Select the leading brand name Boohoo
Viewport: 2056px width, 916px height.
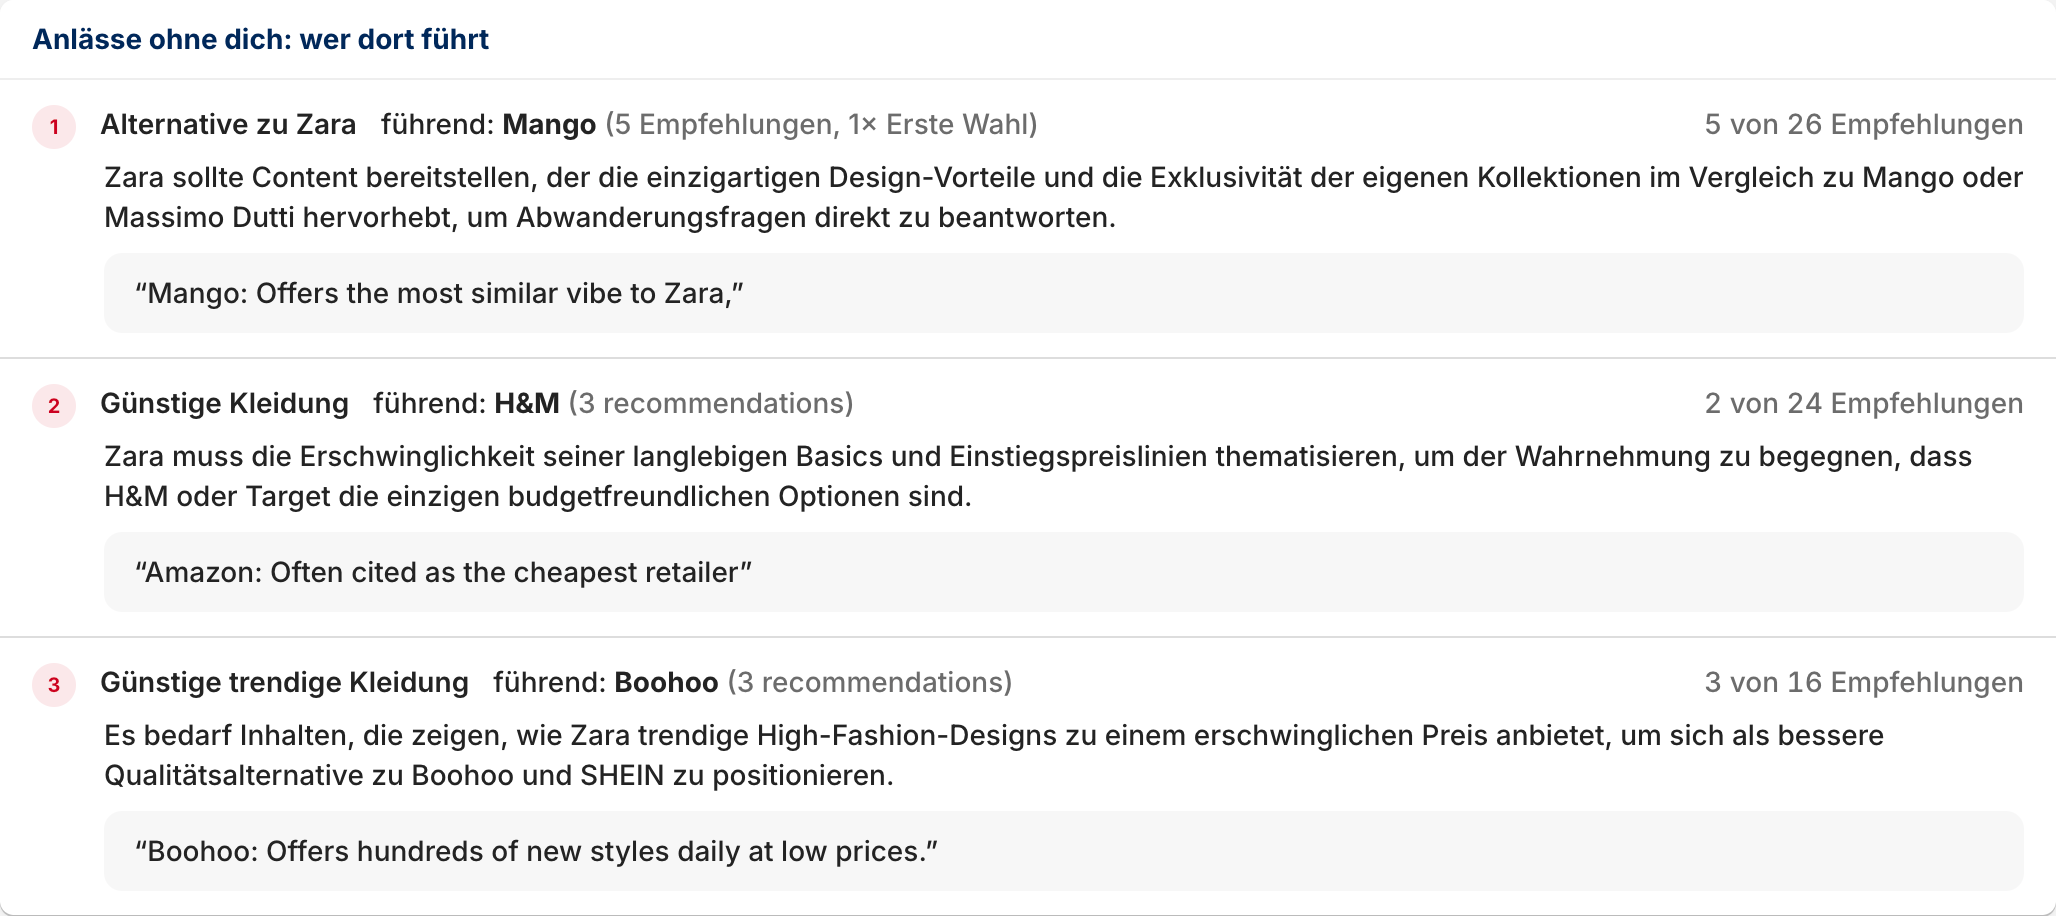pos(666,682)
